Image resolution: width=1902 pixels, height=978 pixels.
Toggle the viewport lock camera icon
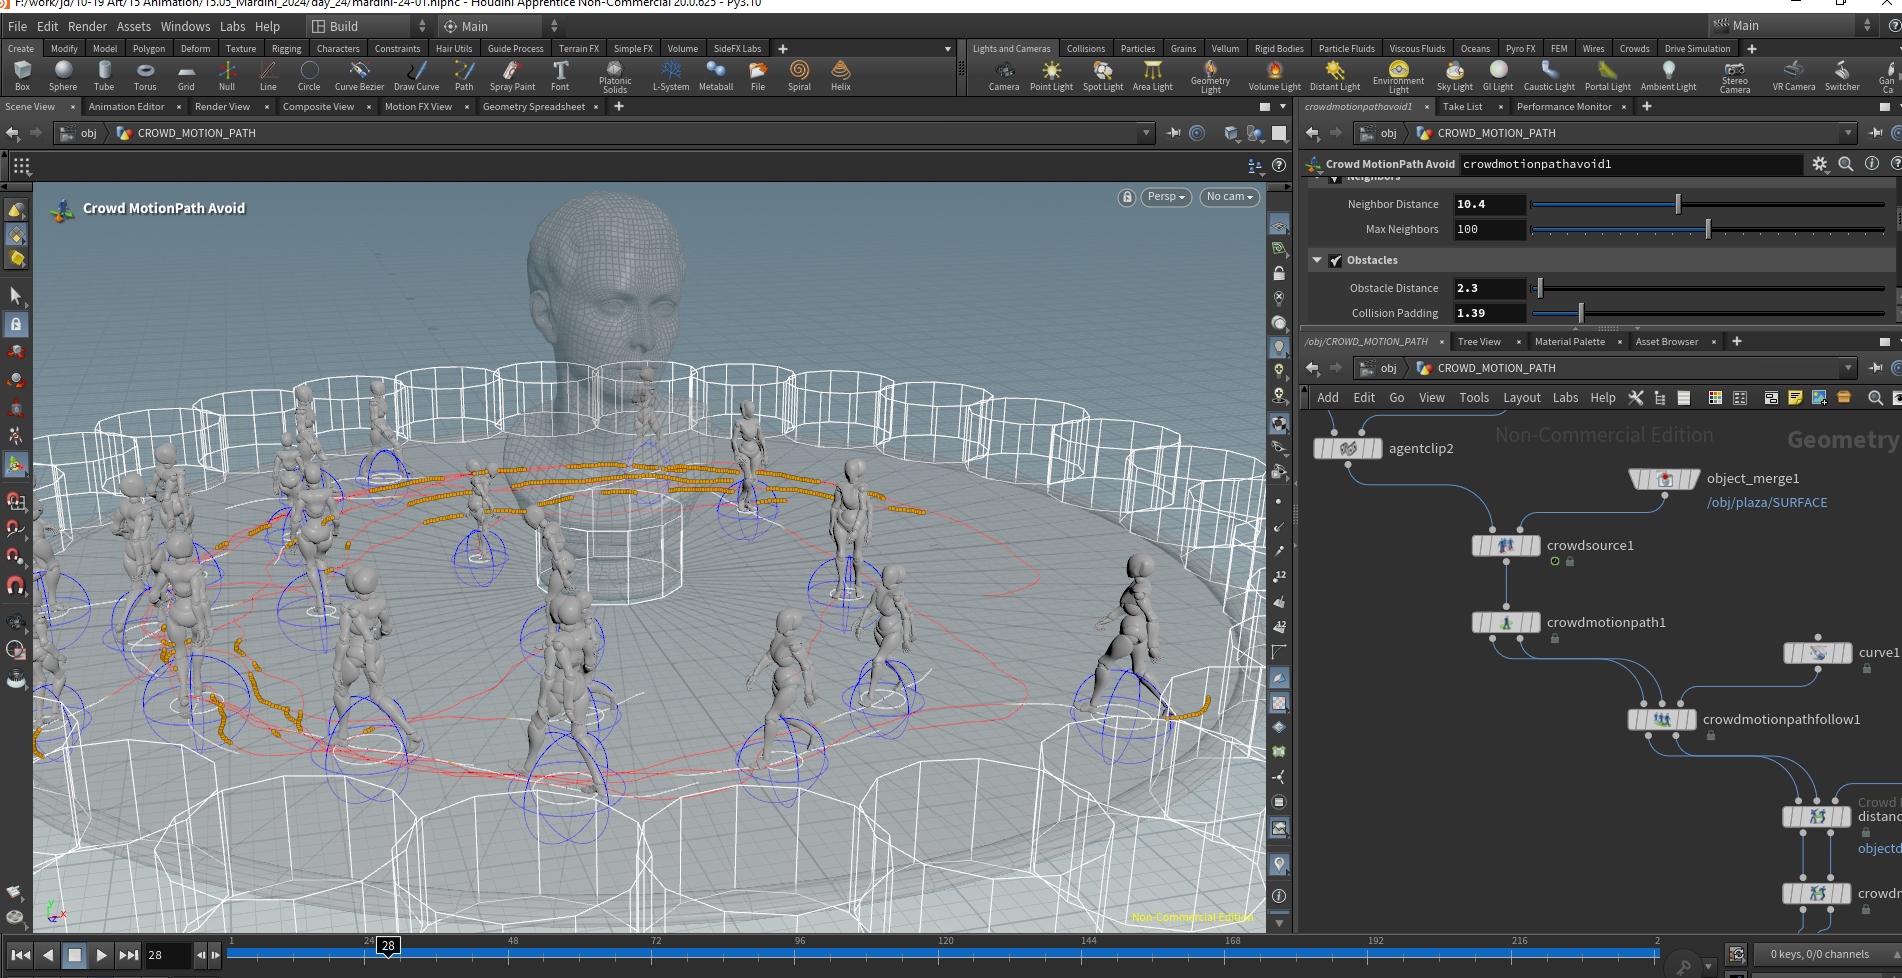(x=1127, y=197)
